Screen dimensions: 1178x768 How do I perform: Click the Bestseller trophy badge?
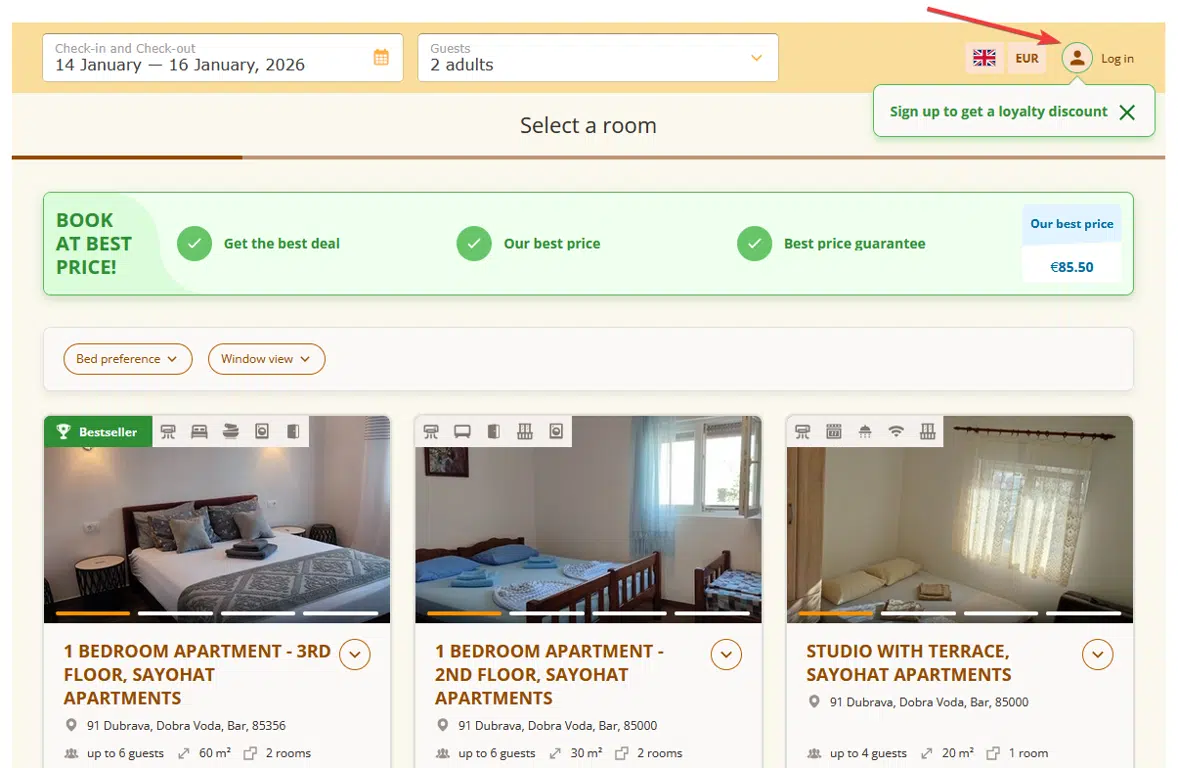[x=98, y=432]
